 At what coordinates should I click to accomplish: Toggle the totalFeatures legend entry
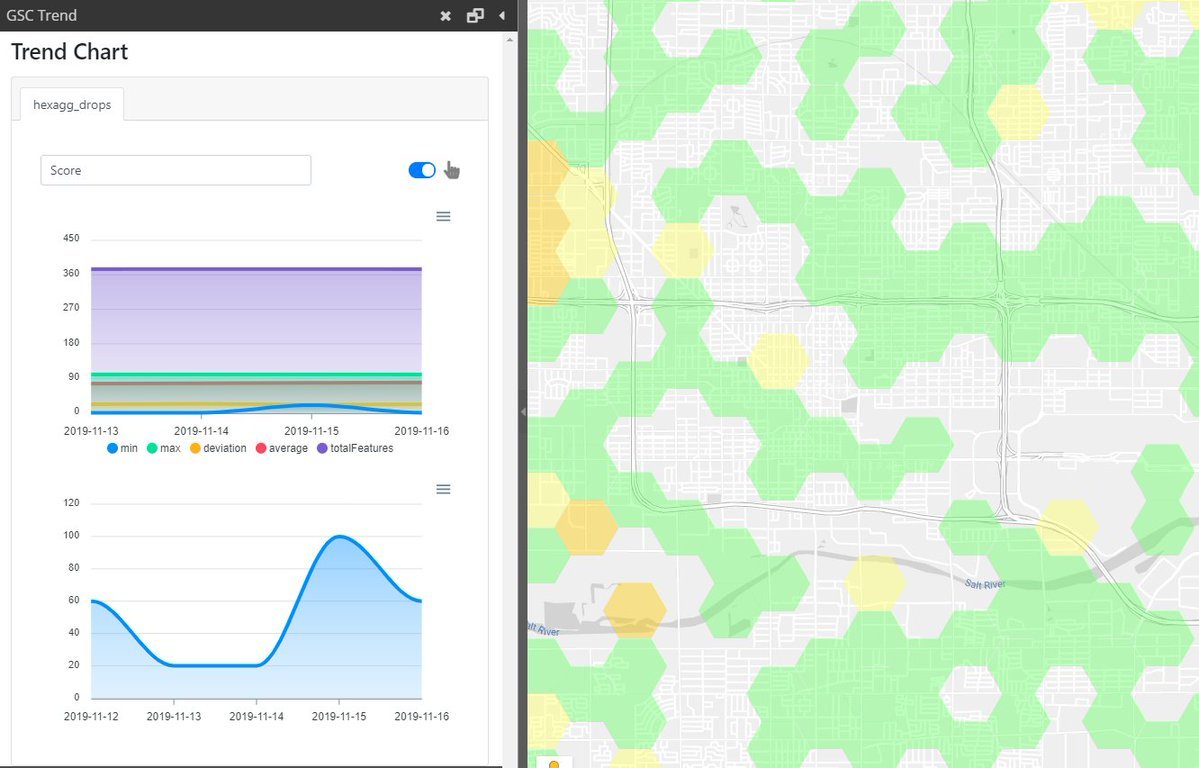355,448
